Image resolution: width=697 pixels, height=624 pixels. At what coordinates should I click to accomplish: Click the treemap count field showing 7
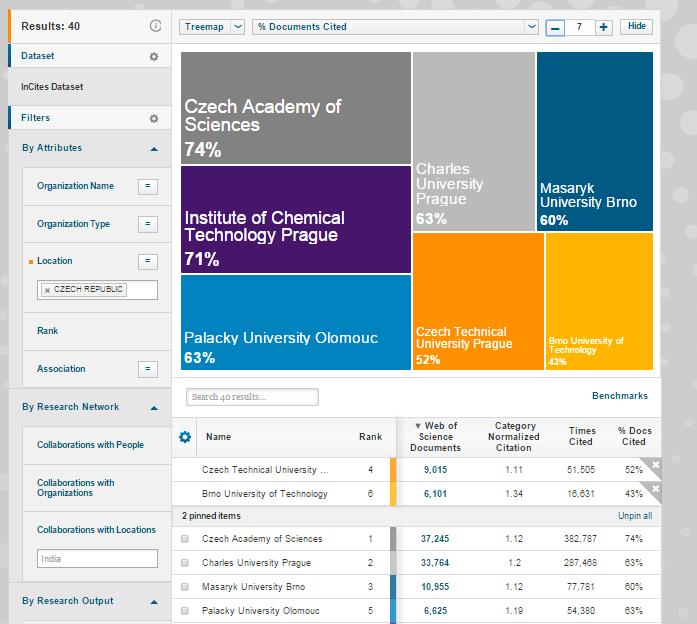tap(579, 28)
